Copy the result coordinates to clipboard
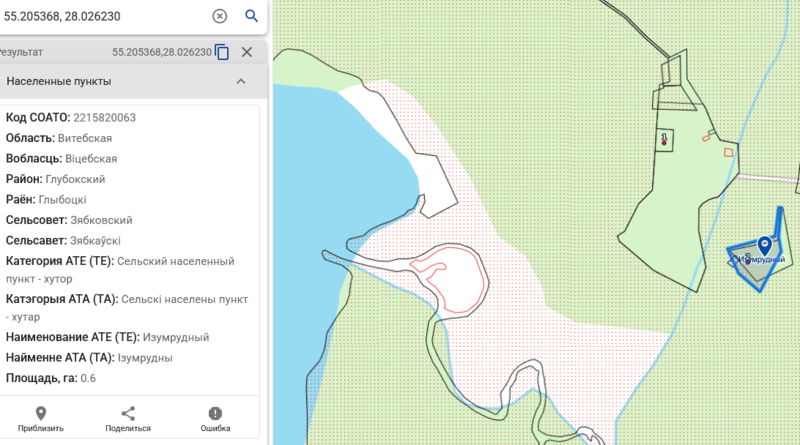The image size is (800, 445). [222, 52]
